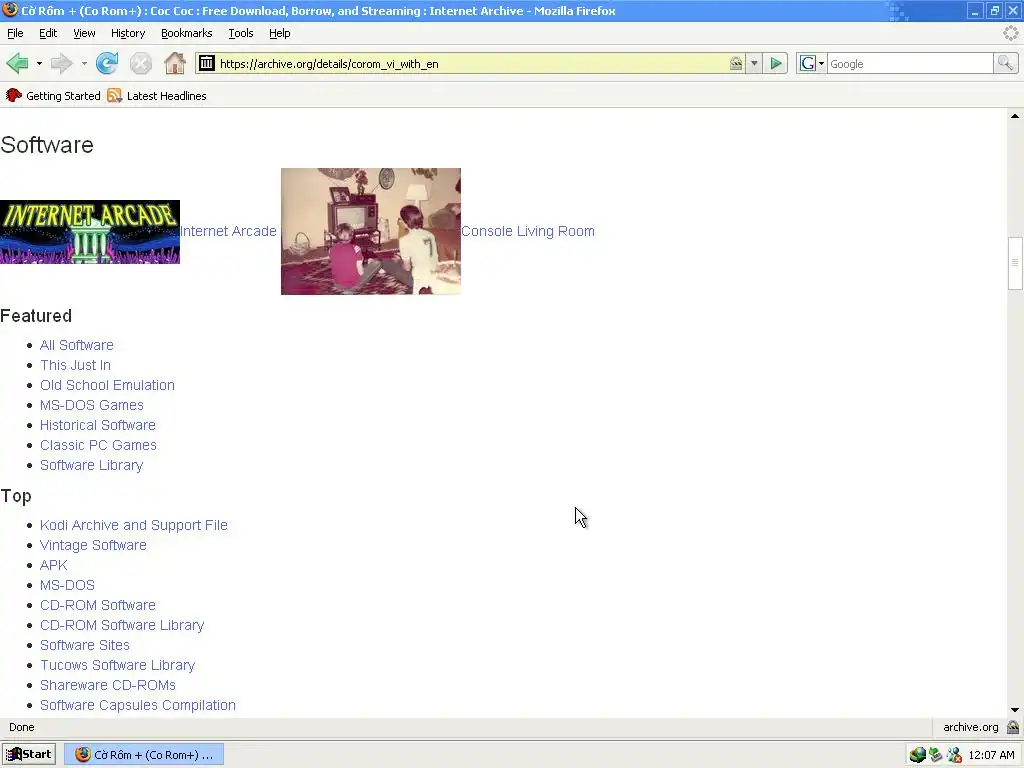Image resolution: width=1024 pixels, height=768 pixels.
Task: Click the grayed Forward arrow button
Action: click(61, 63)
